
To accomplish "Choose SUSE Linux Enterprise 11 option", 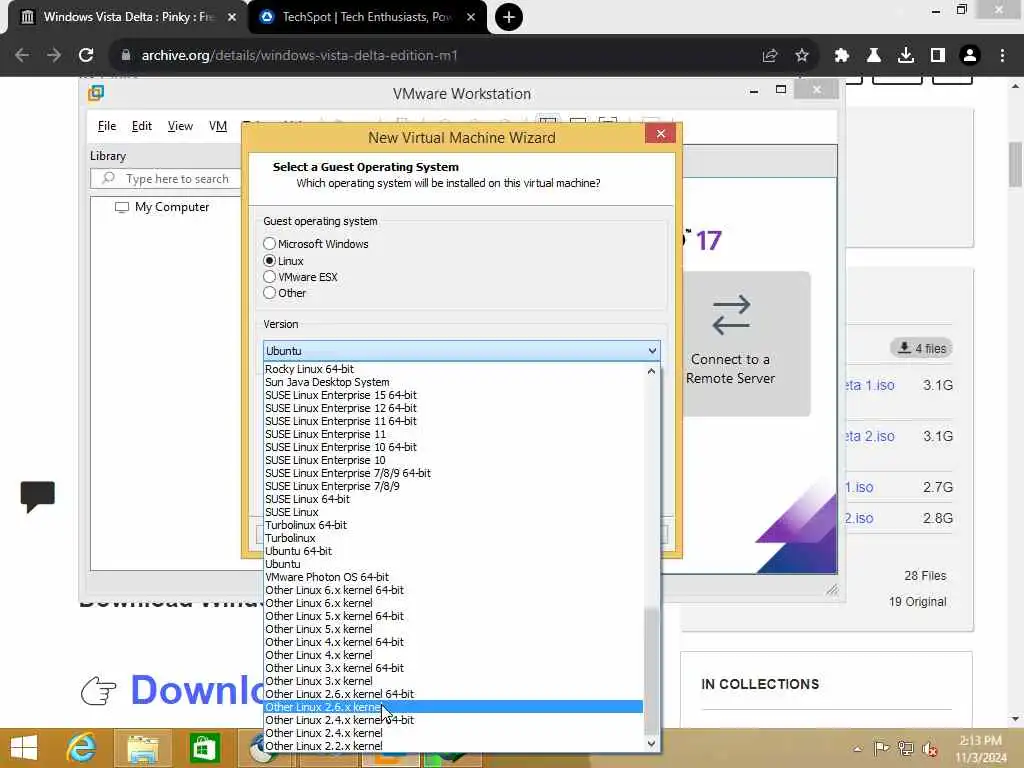I will point(453,434).
